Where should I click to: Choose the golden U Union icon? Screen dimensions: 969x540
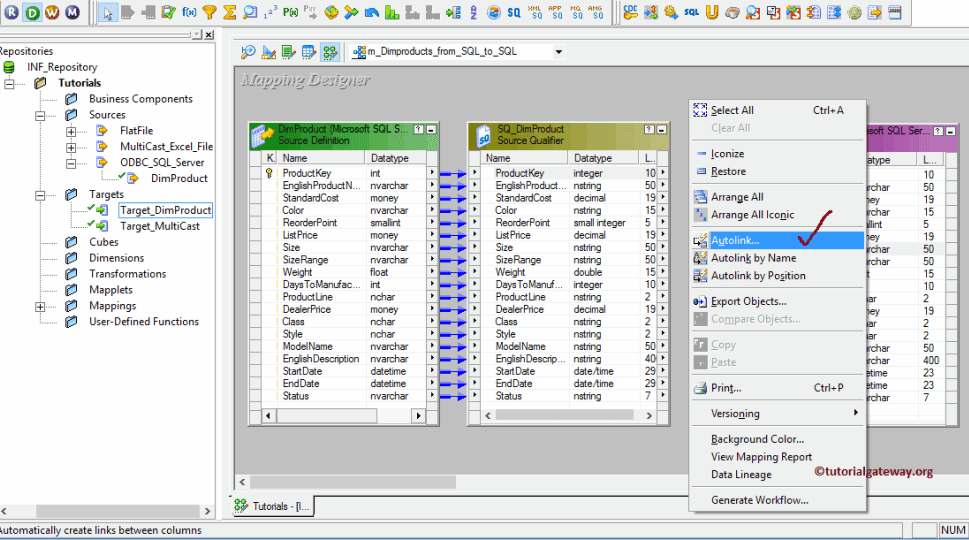(712, 12)
